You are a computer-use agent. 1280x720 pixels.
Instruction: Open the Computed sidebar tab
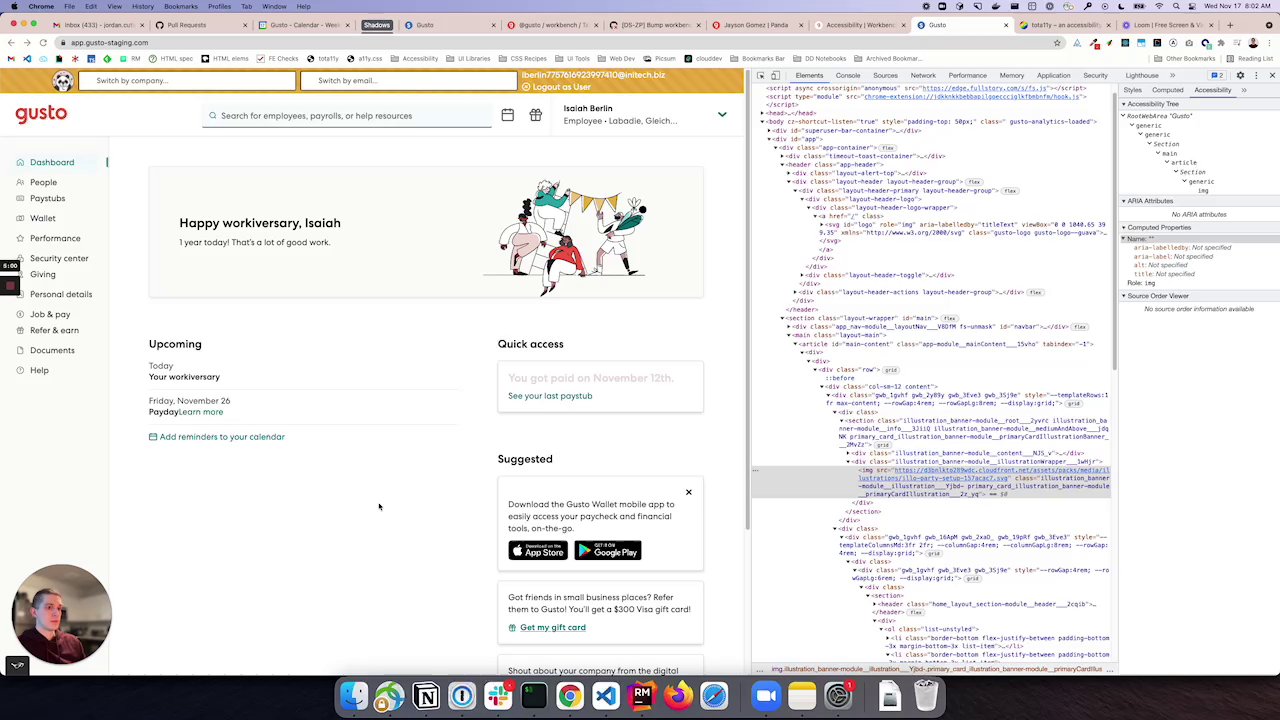pyautogui.click(x=1167, y=90)
